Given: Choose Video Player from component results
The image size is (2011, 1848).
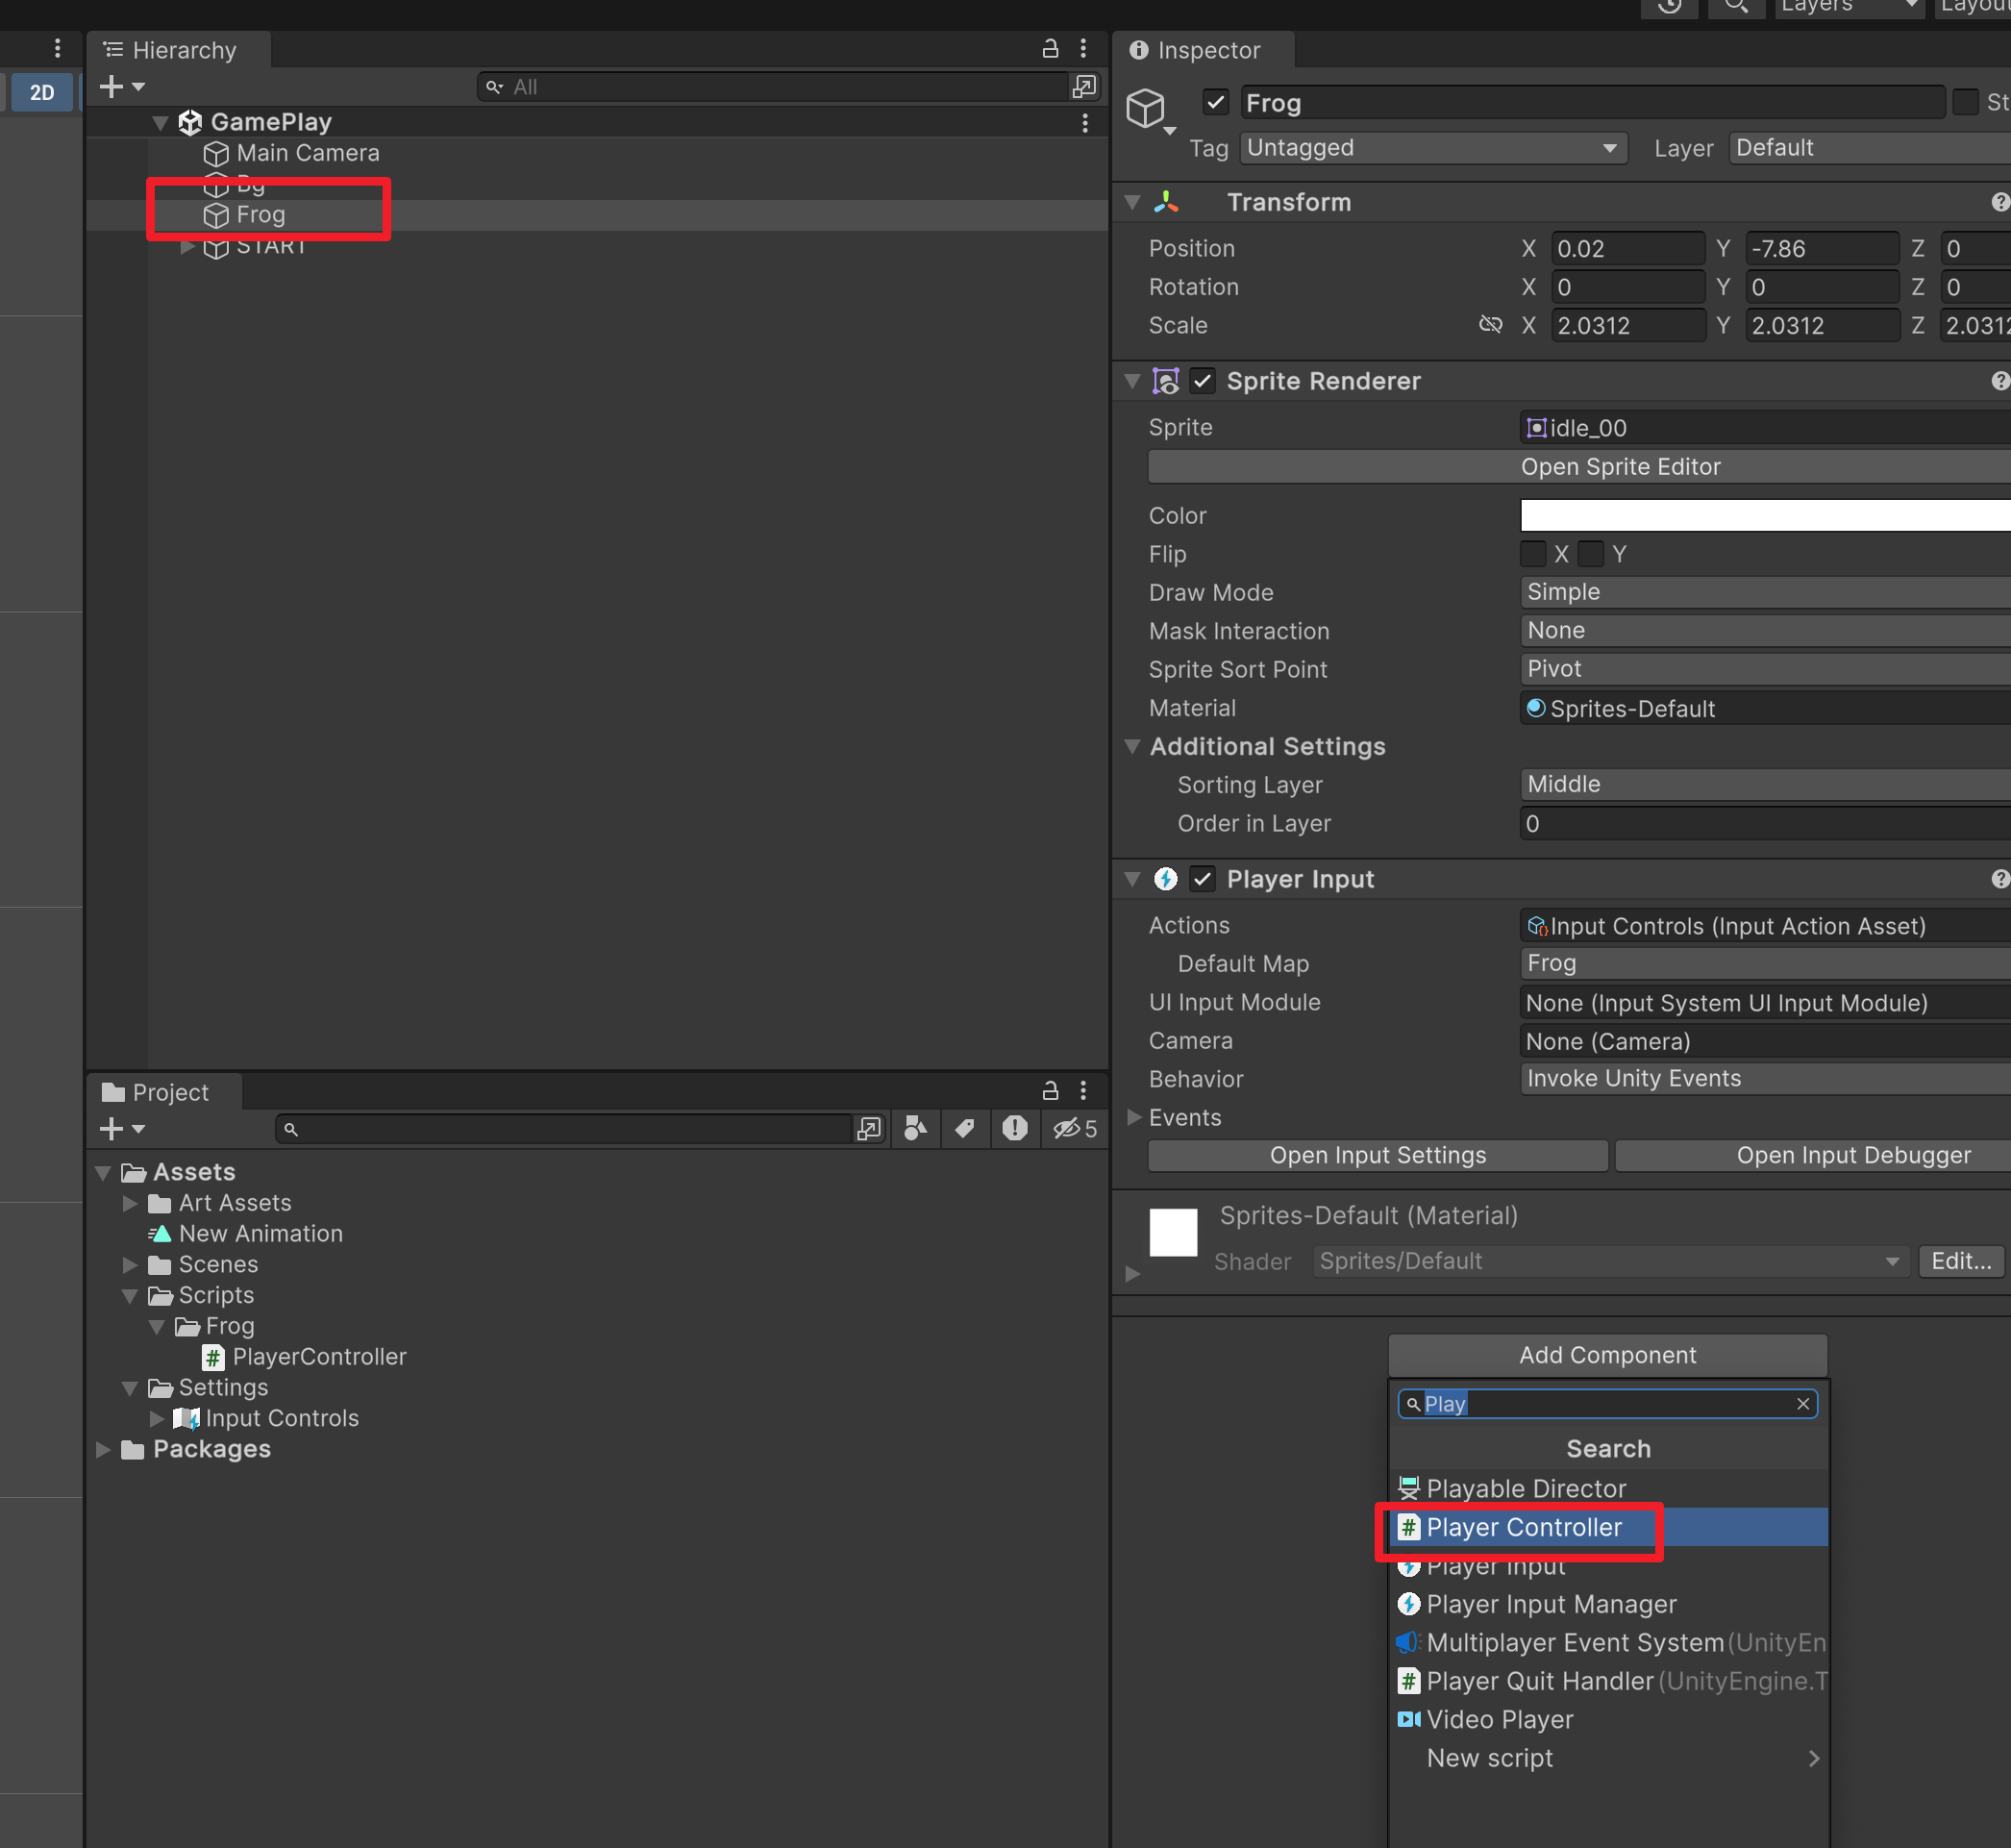Looking at the screenshot, I should (1608, 1720).
